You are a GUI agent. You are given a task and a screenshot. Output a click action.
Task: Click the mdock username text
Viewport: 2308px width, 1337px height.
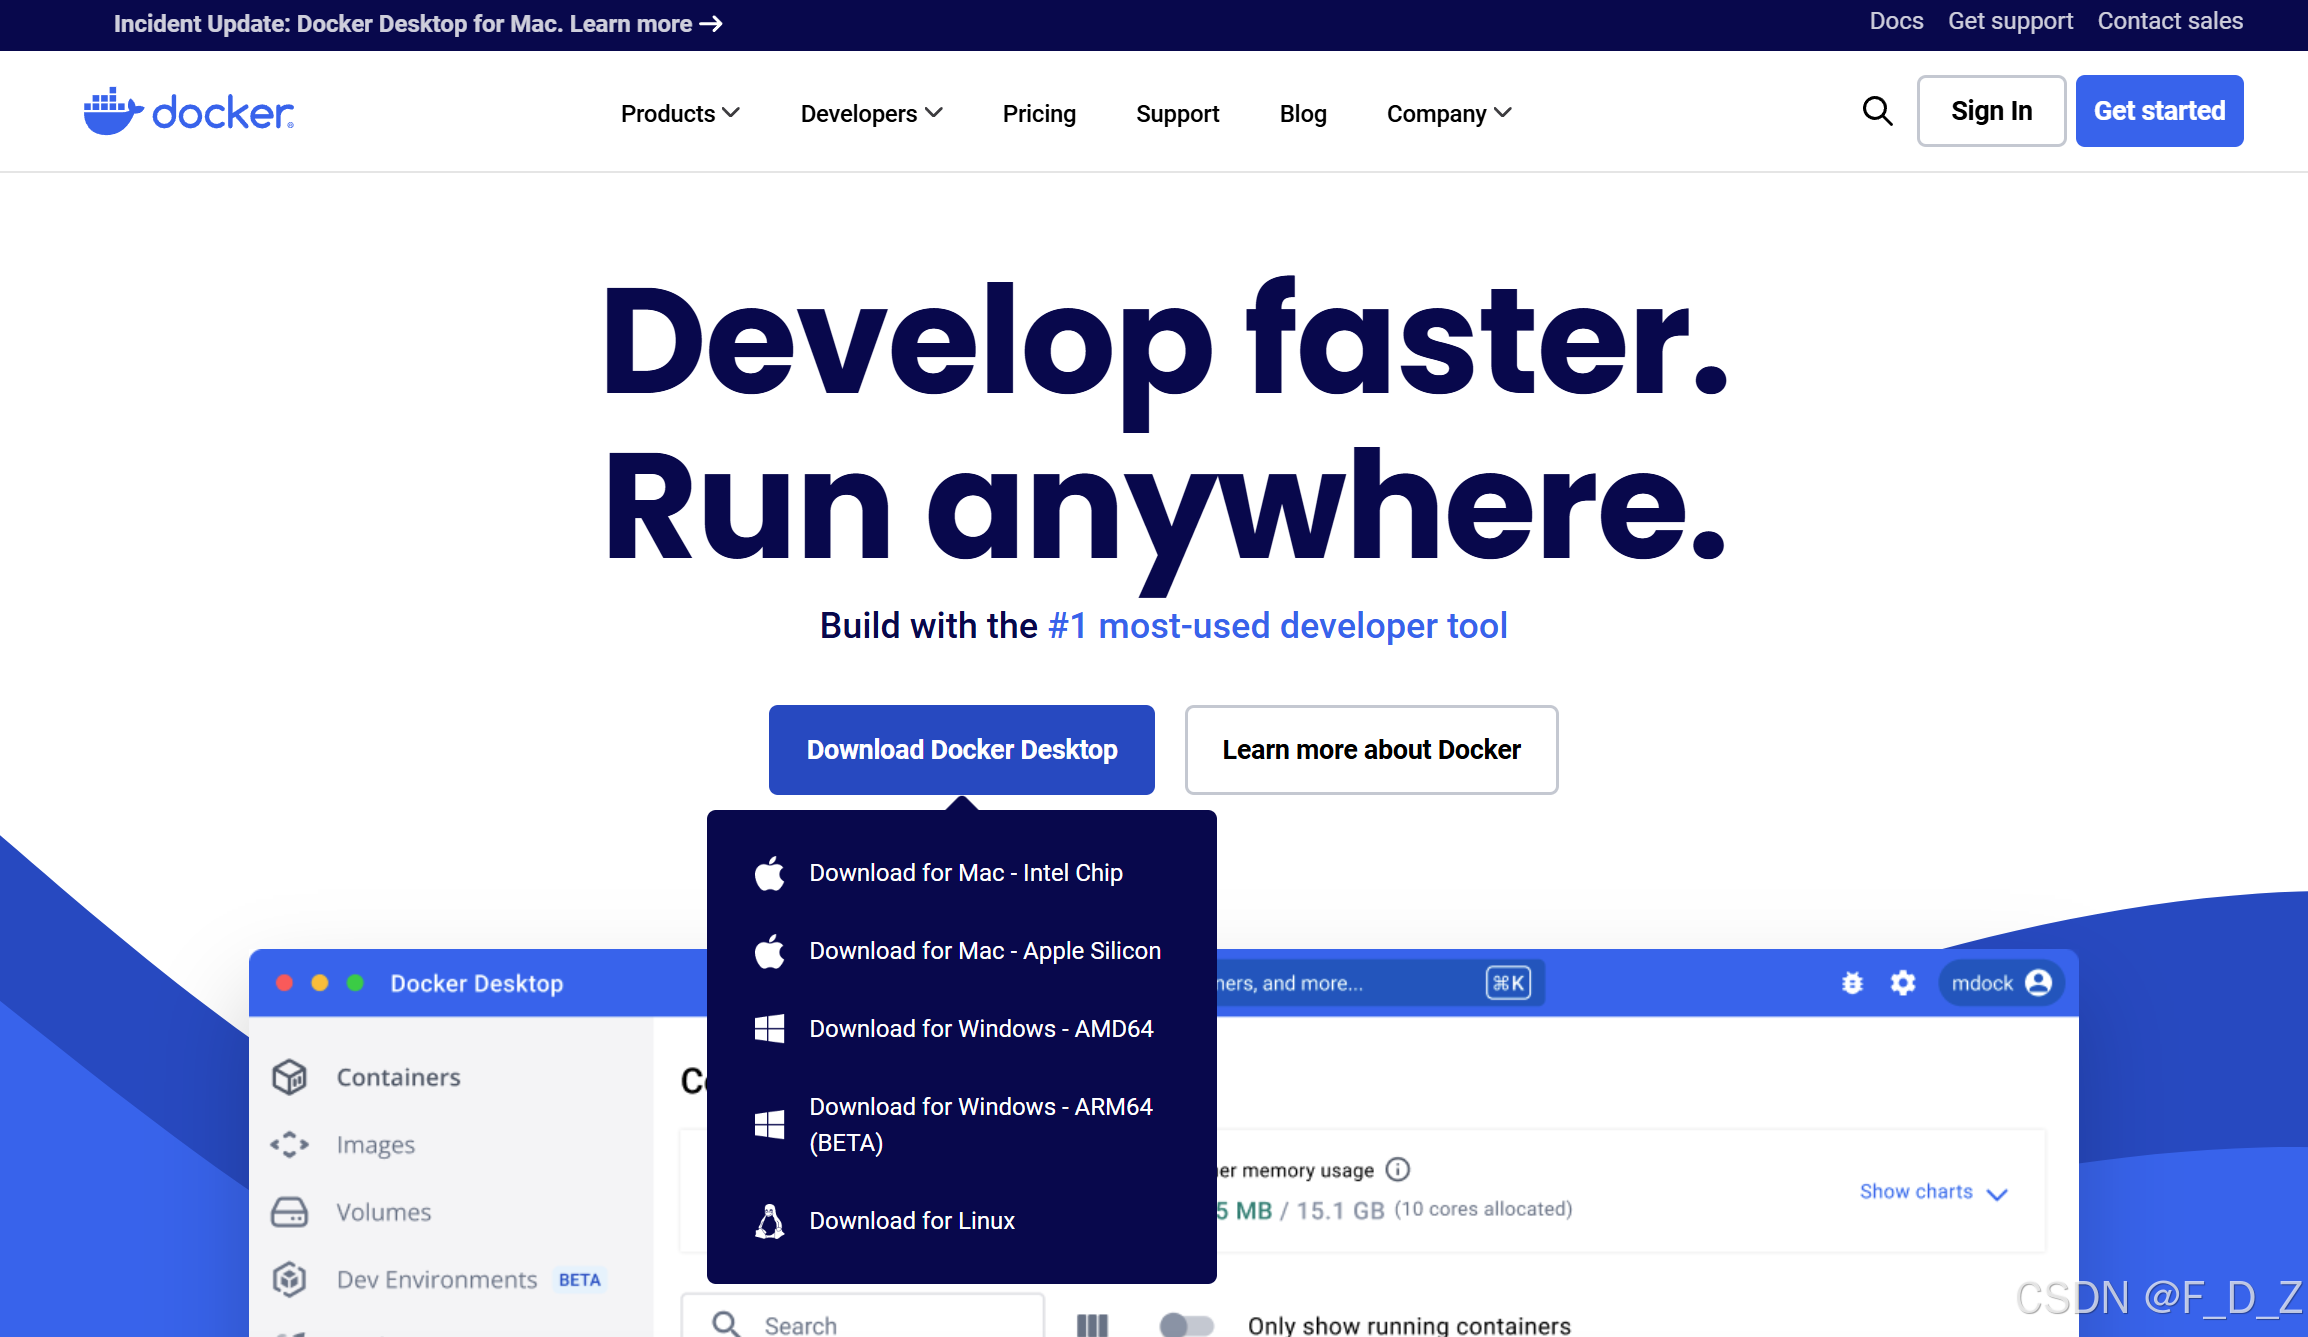coord(1981,983)
